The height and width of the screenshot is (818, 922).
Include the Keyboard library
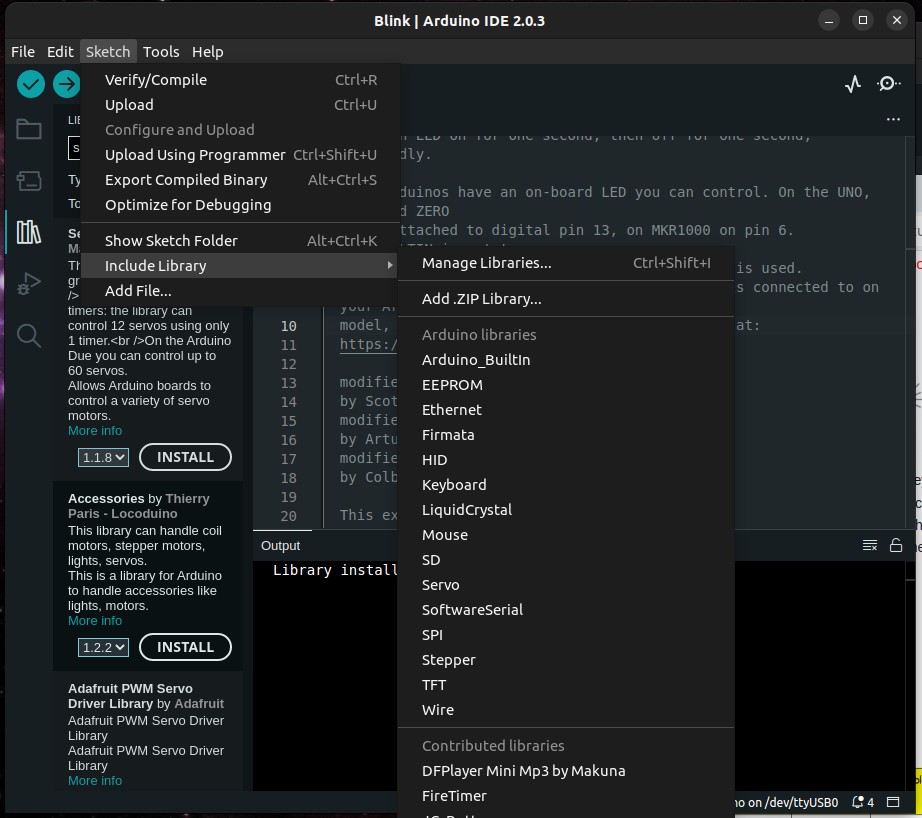[566, 485]
